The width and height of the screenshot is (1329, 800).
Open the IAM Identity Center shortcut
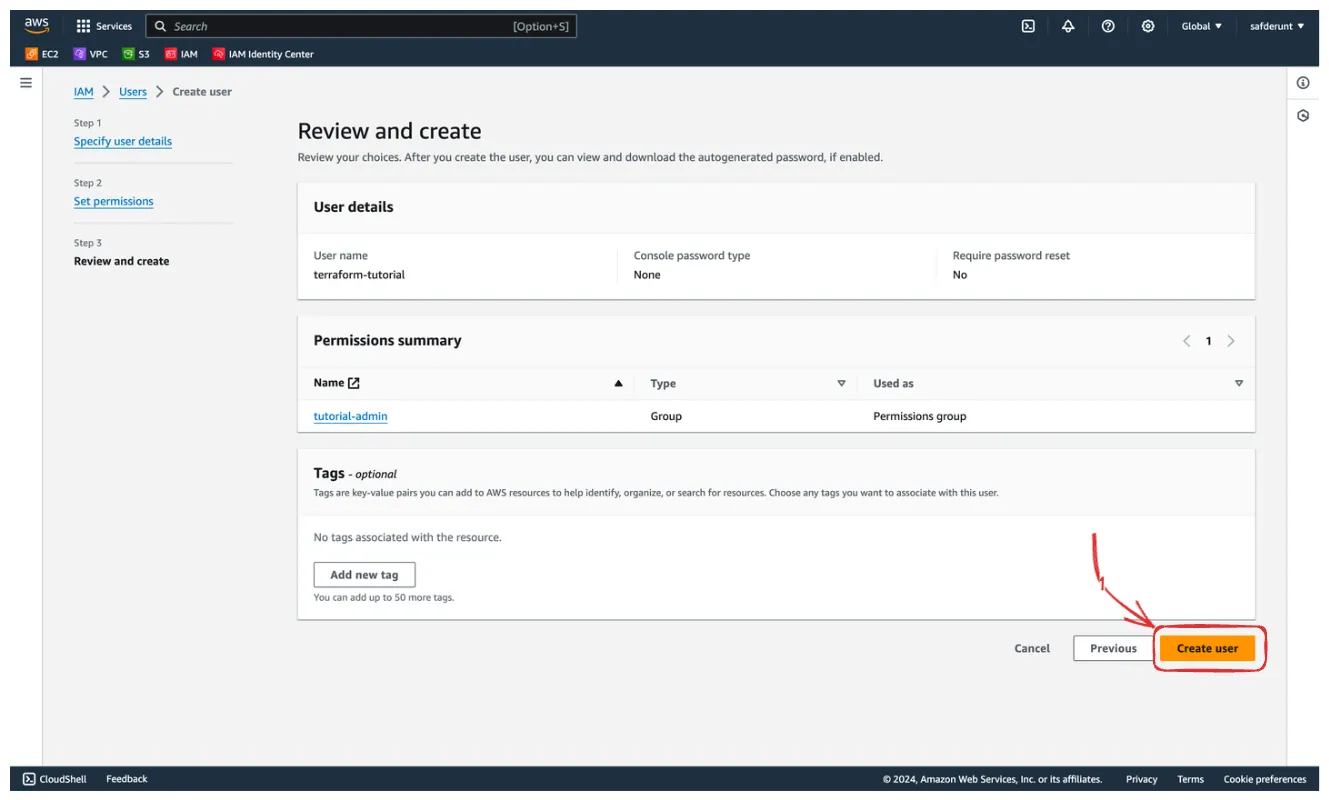click(263, 54)
